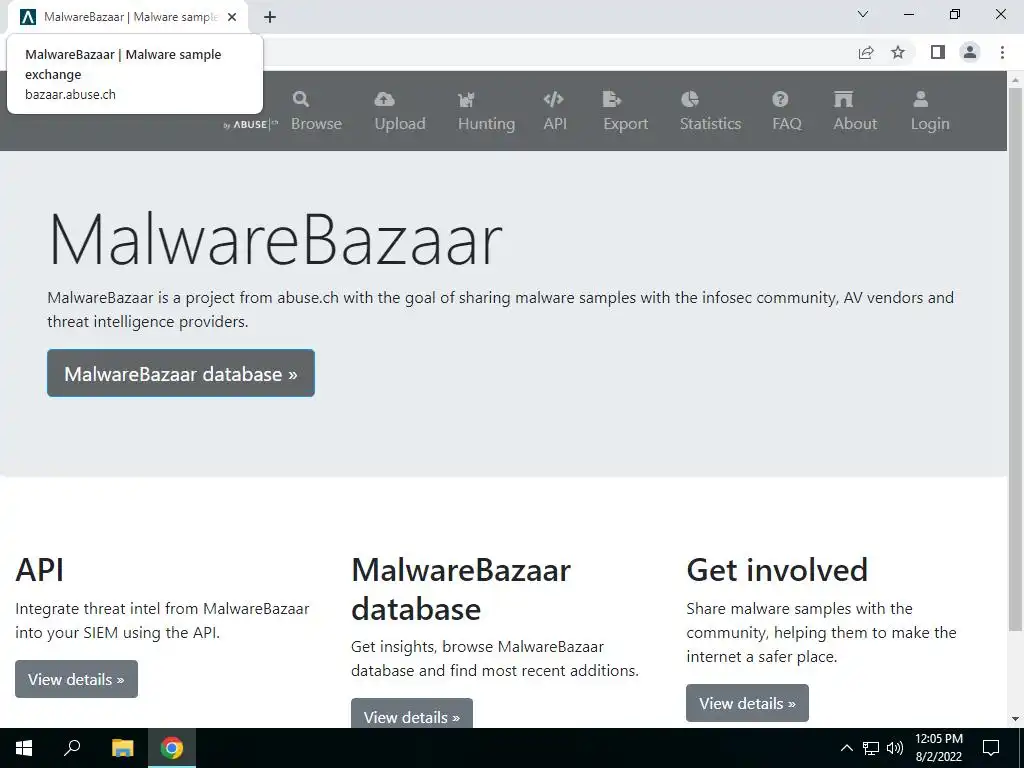Click the by ABUSE.ch logo
1024x768 pixels.
click(251, 124)
